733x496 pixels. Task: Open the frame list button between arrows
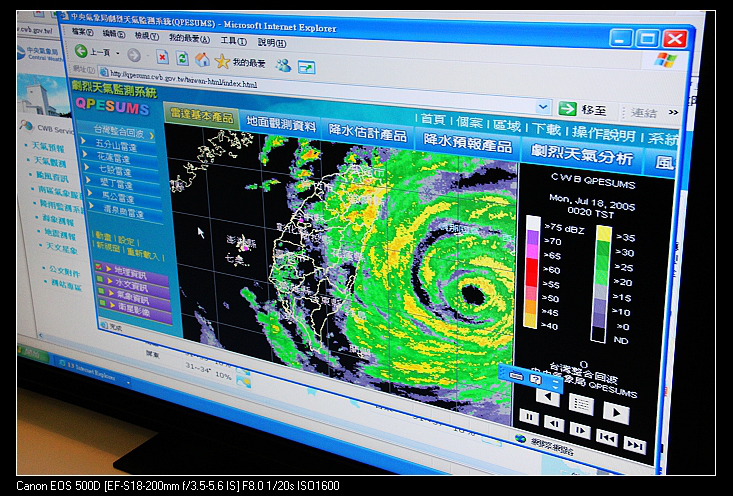(x=581, y=404)
